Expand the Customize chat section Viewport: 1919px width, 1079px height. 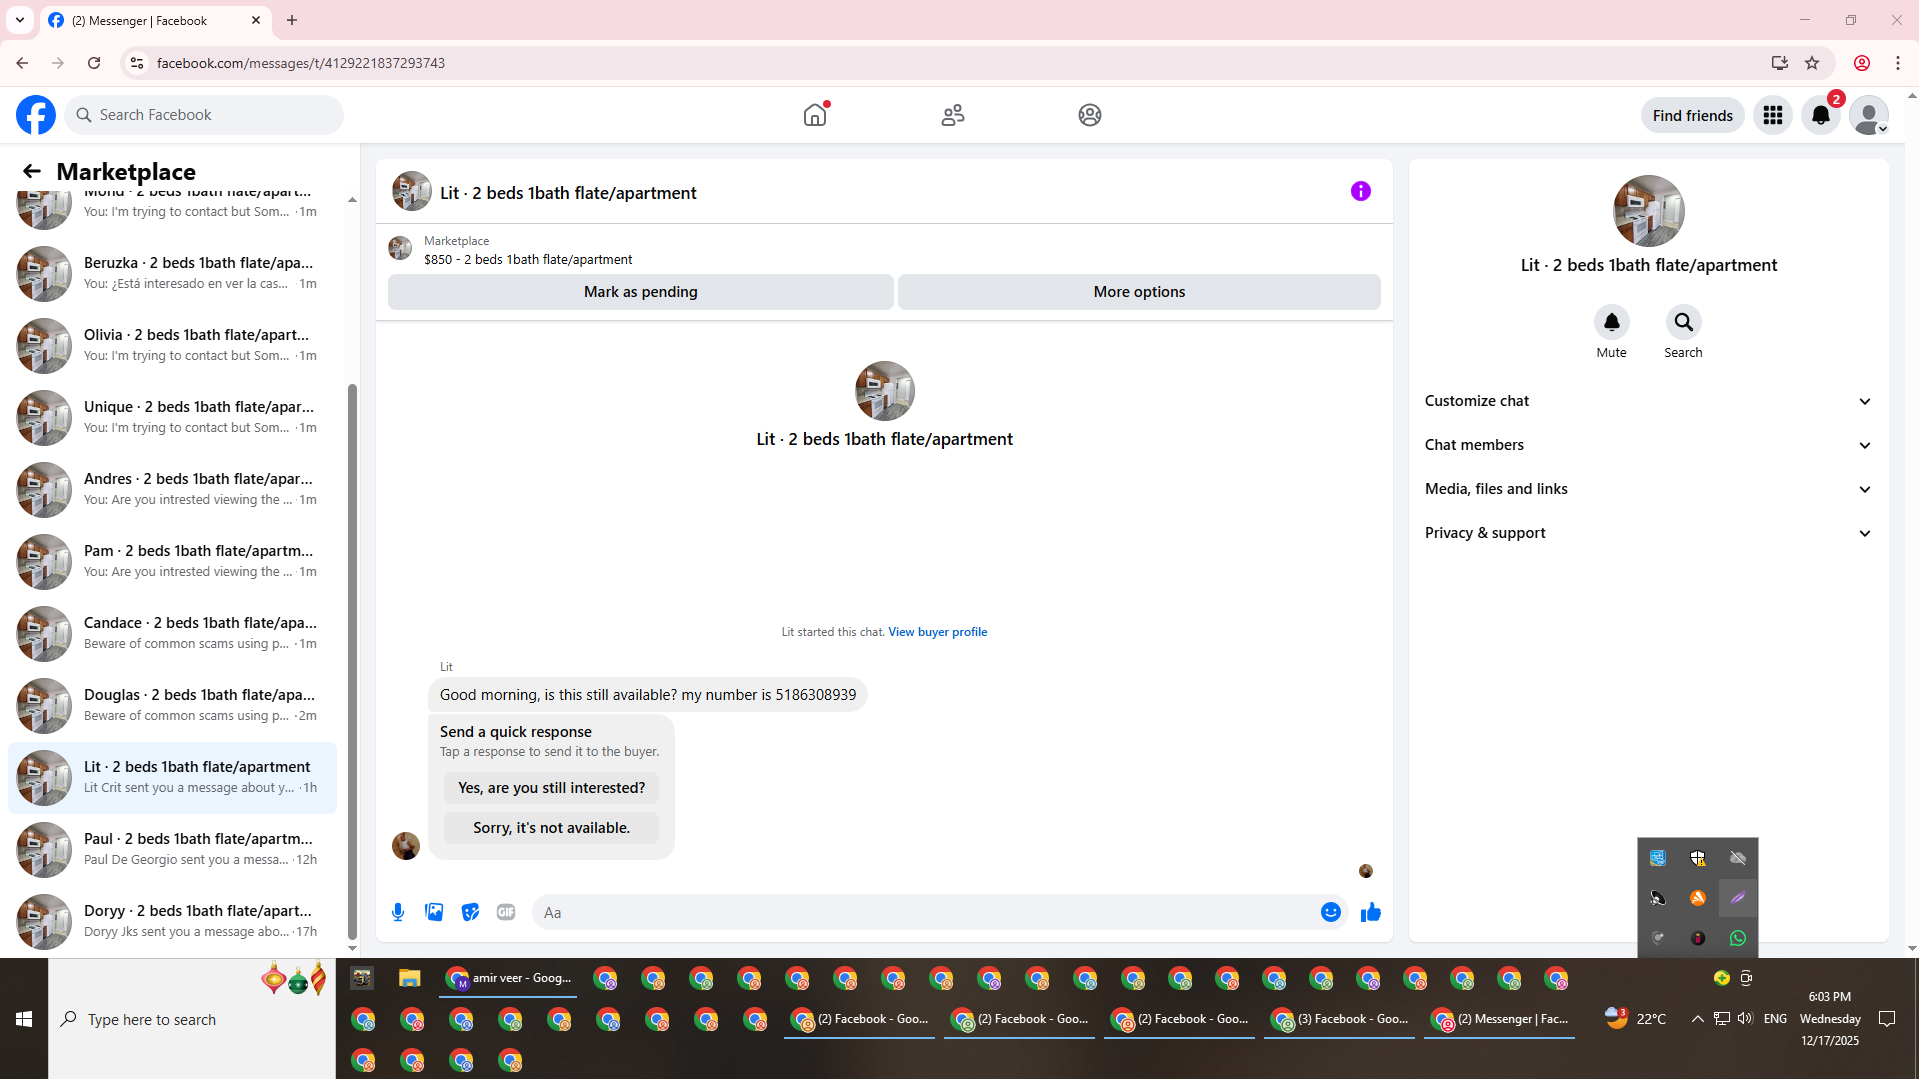coord(1648,401)
